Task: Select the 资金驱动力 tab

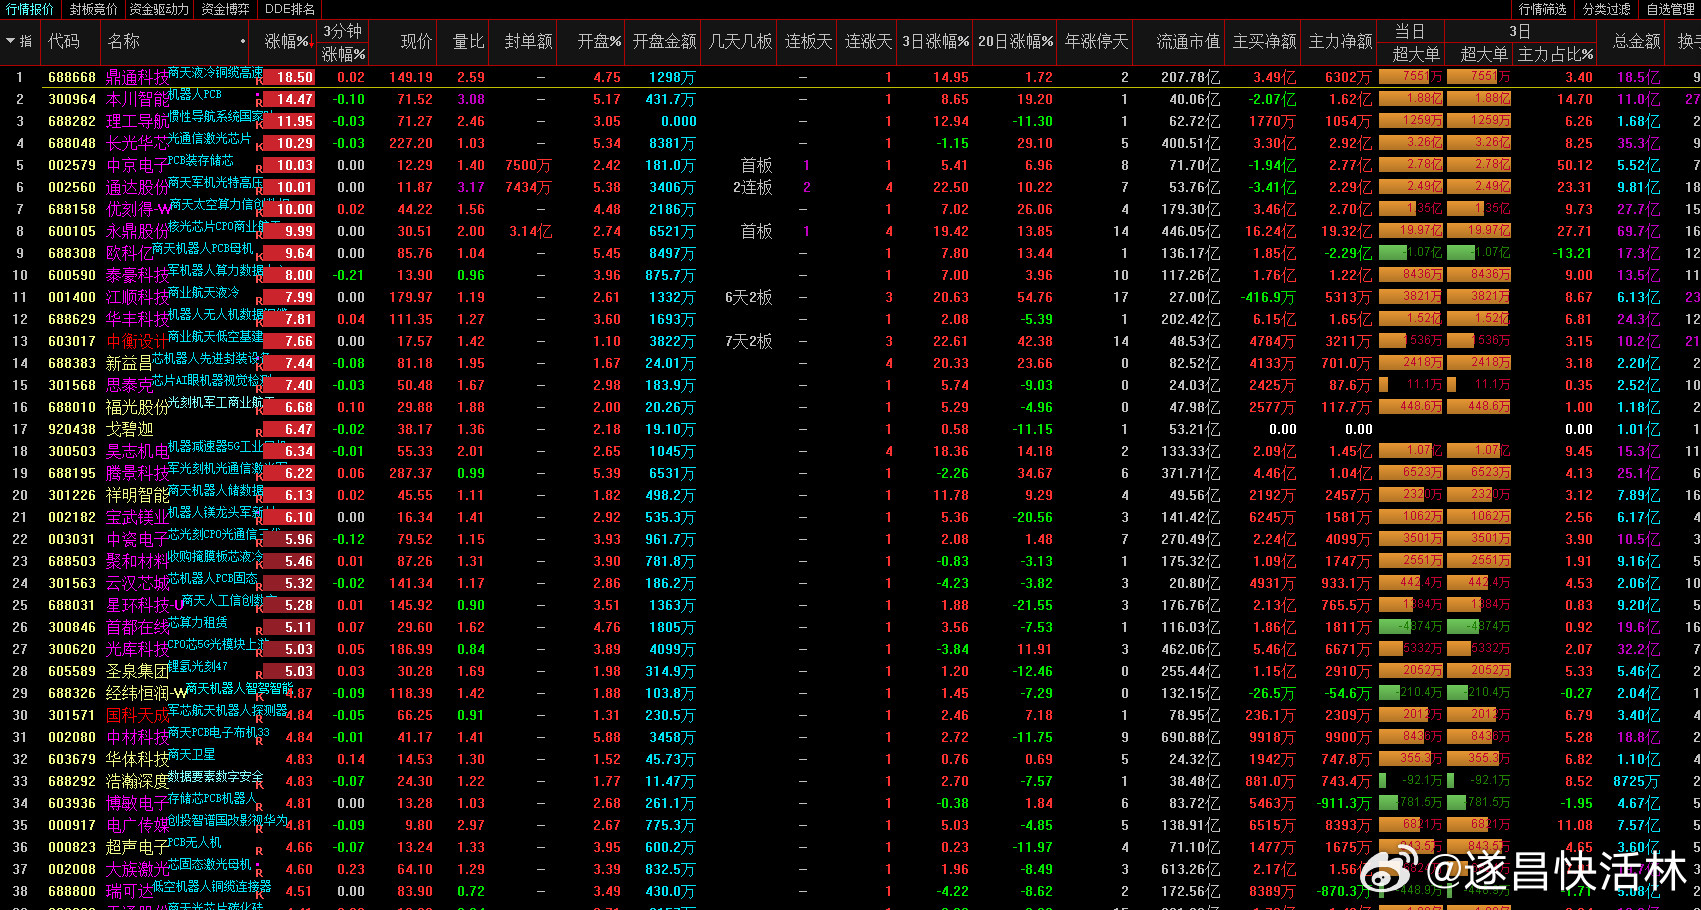Action: 159,9
